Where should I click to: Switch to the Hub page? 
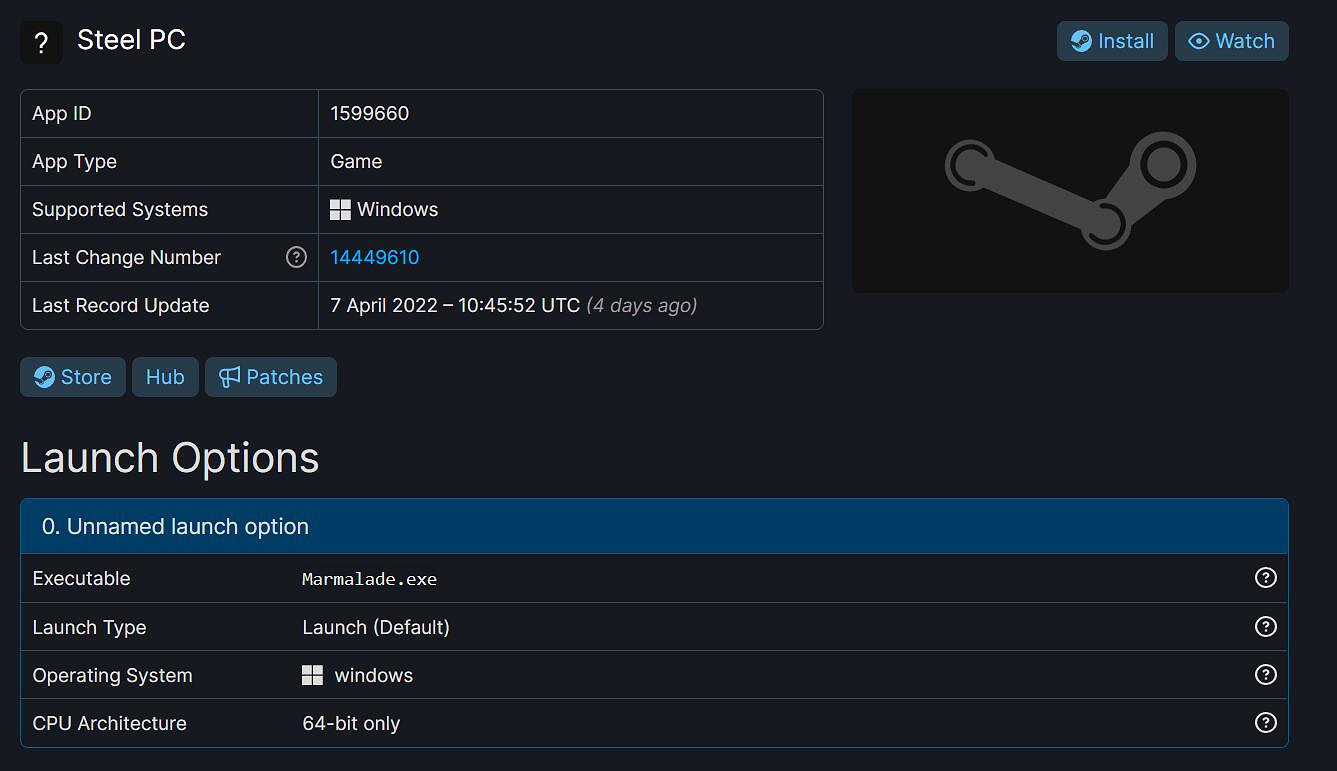pyautogui.click(x=165, y=377)
